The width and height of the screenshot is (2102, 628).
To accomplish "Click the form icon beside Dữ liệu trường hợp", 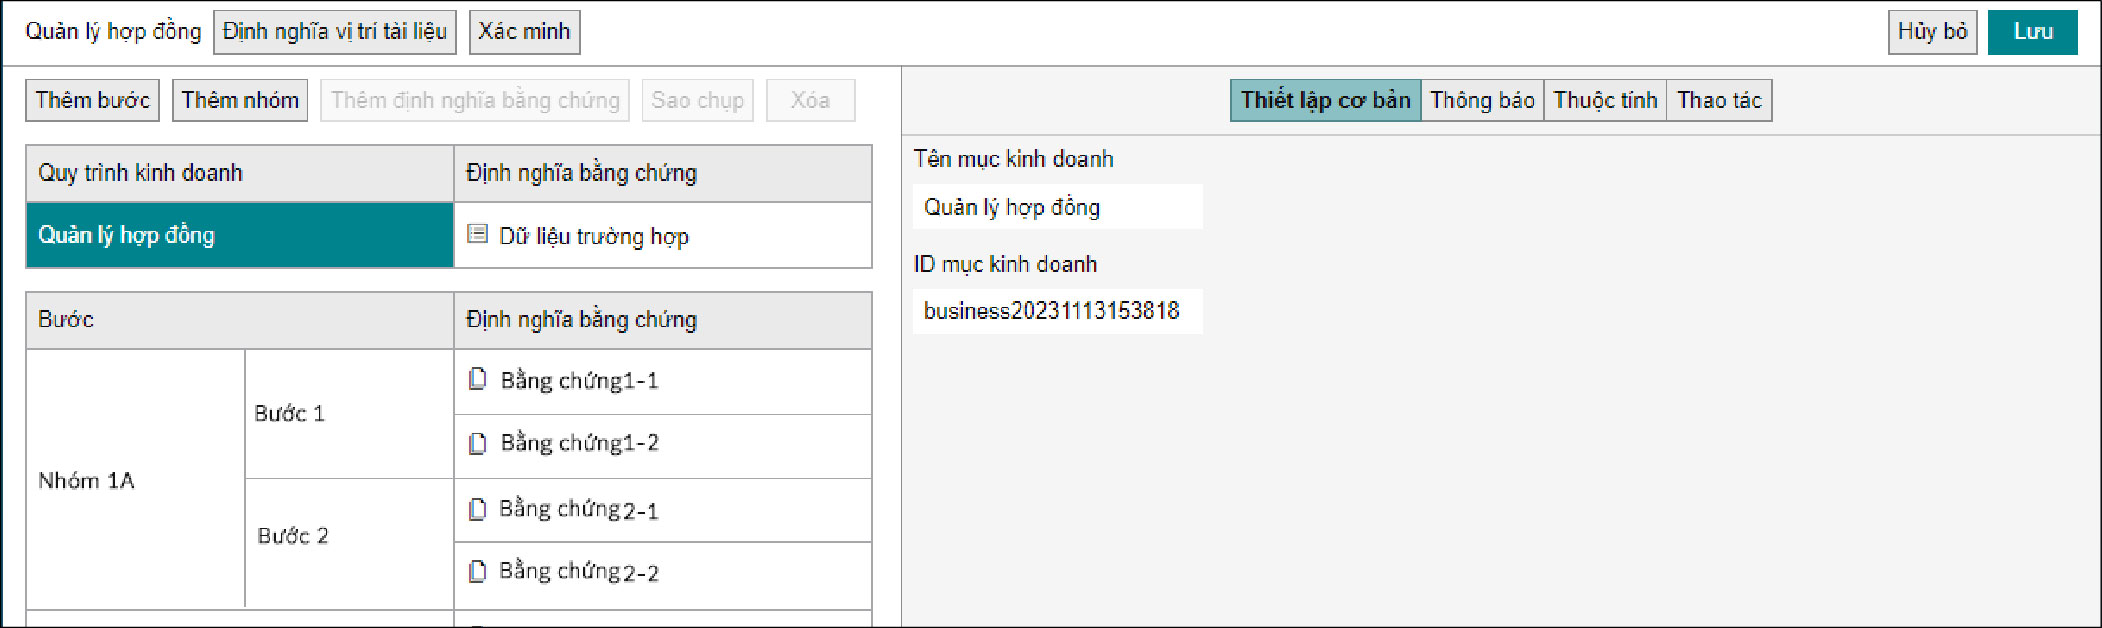I will point(478,234).
